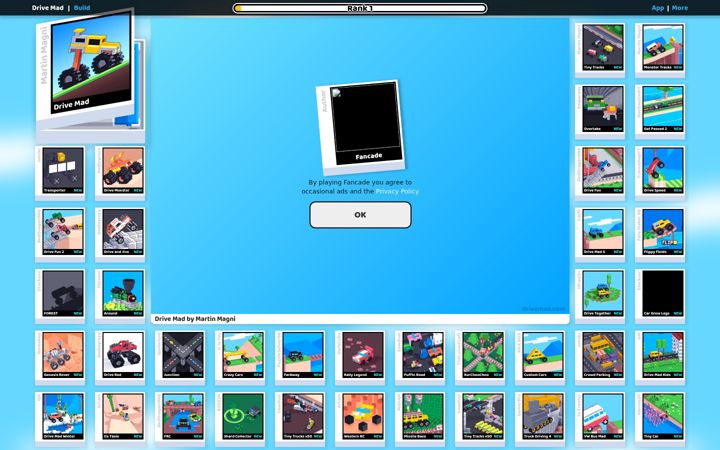Open the Drive and Jive game
The image size is (720, 450).
click(x=120, y=234)
